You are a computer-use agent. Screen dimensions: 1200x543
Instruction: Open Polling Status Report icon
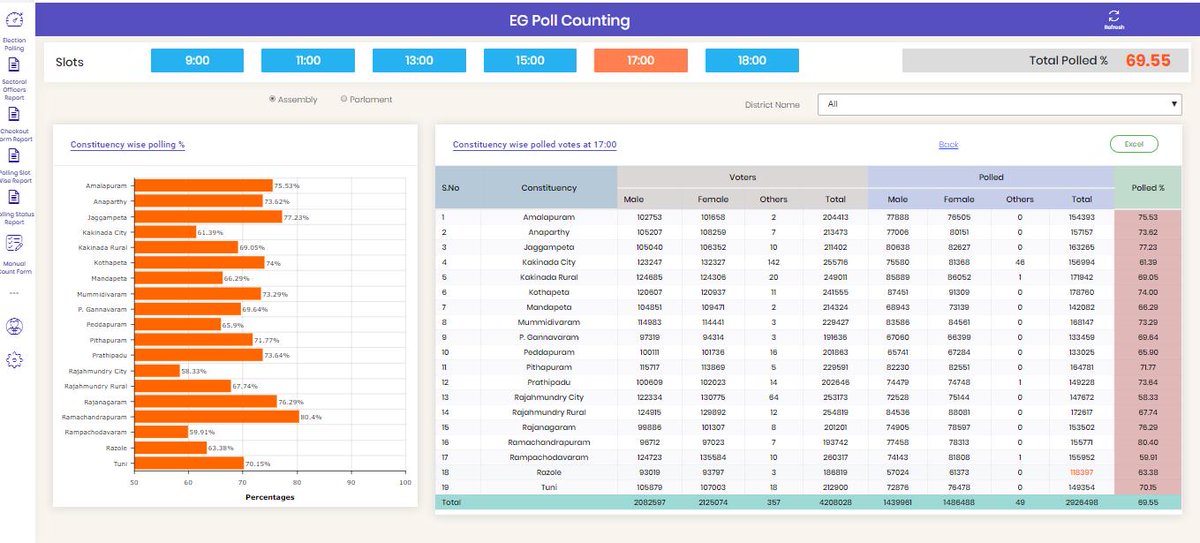click(14, 197)
